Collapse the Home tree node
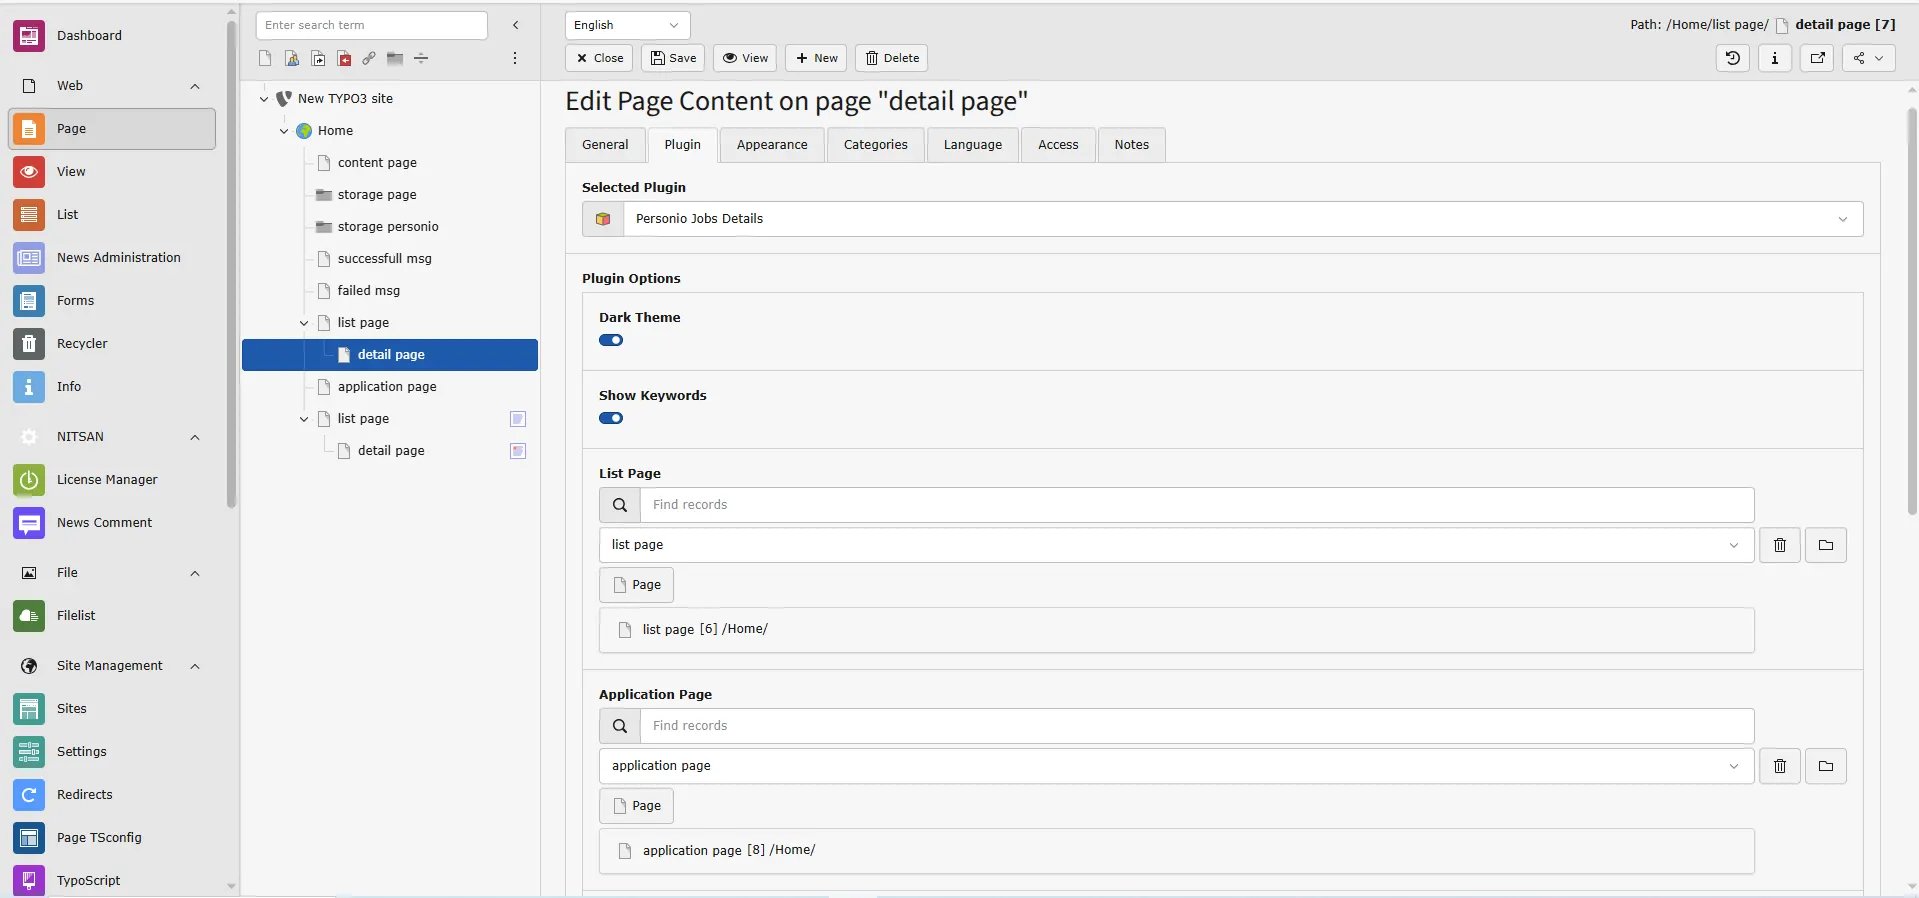The image size is (1919, 898). coord(284,131)
